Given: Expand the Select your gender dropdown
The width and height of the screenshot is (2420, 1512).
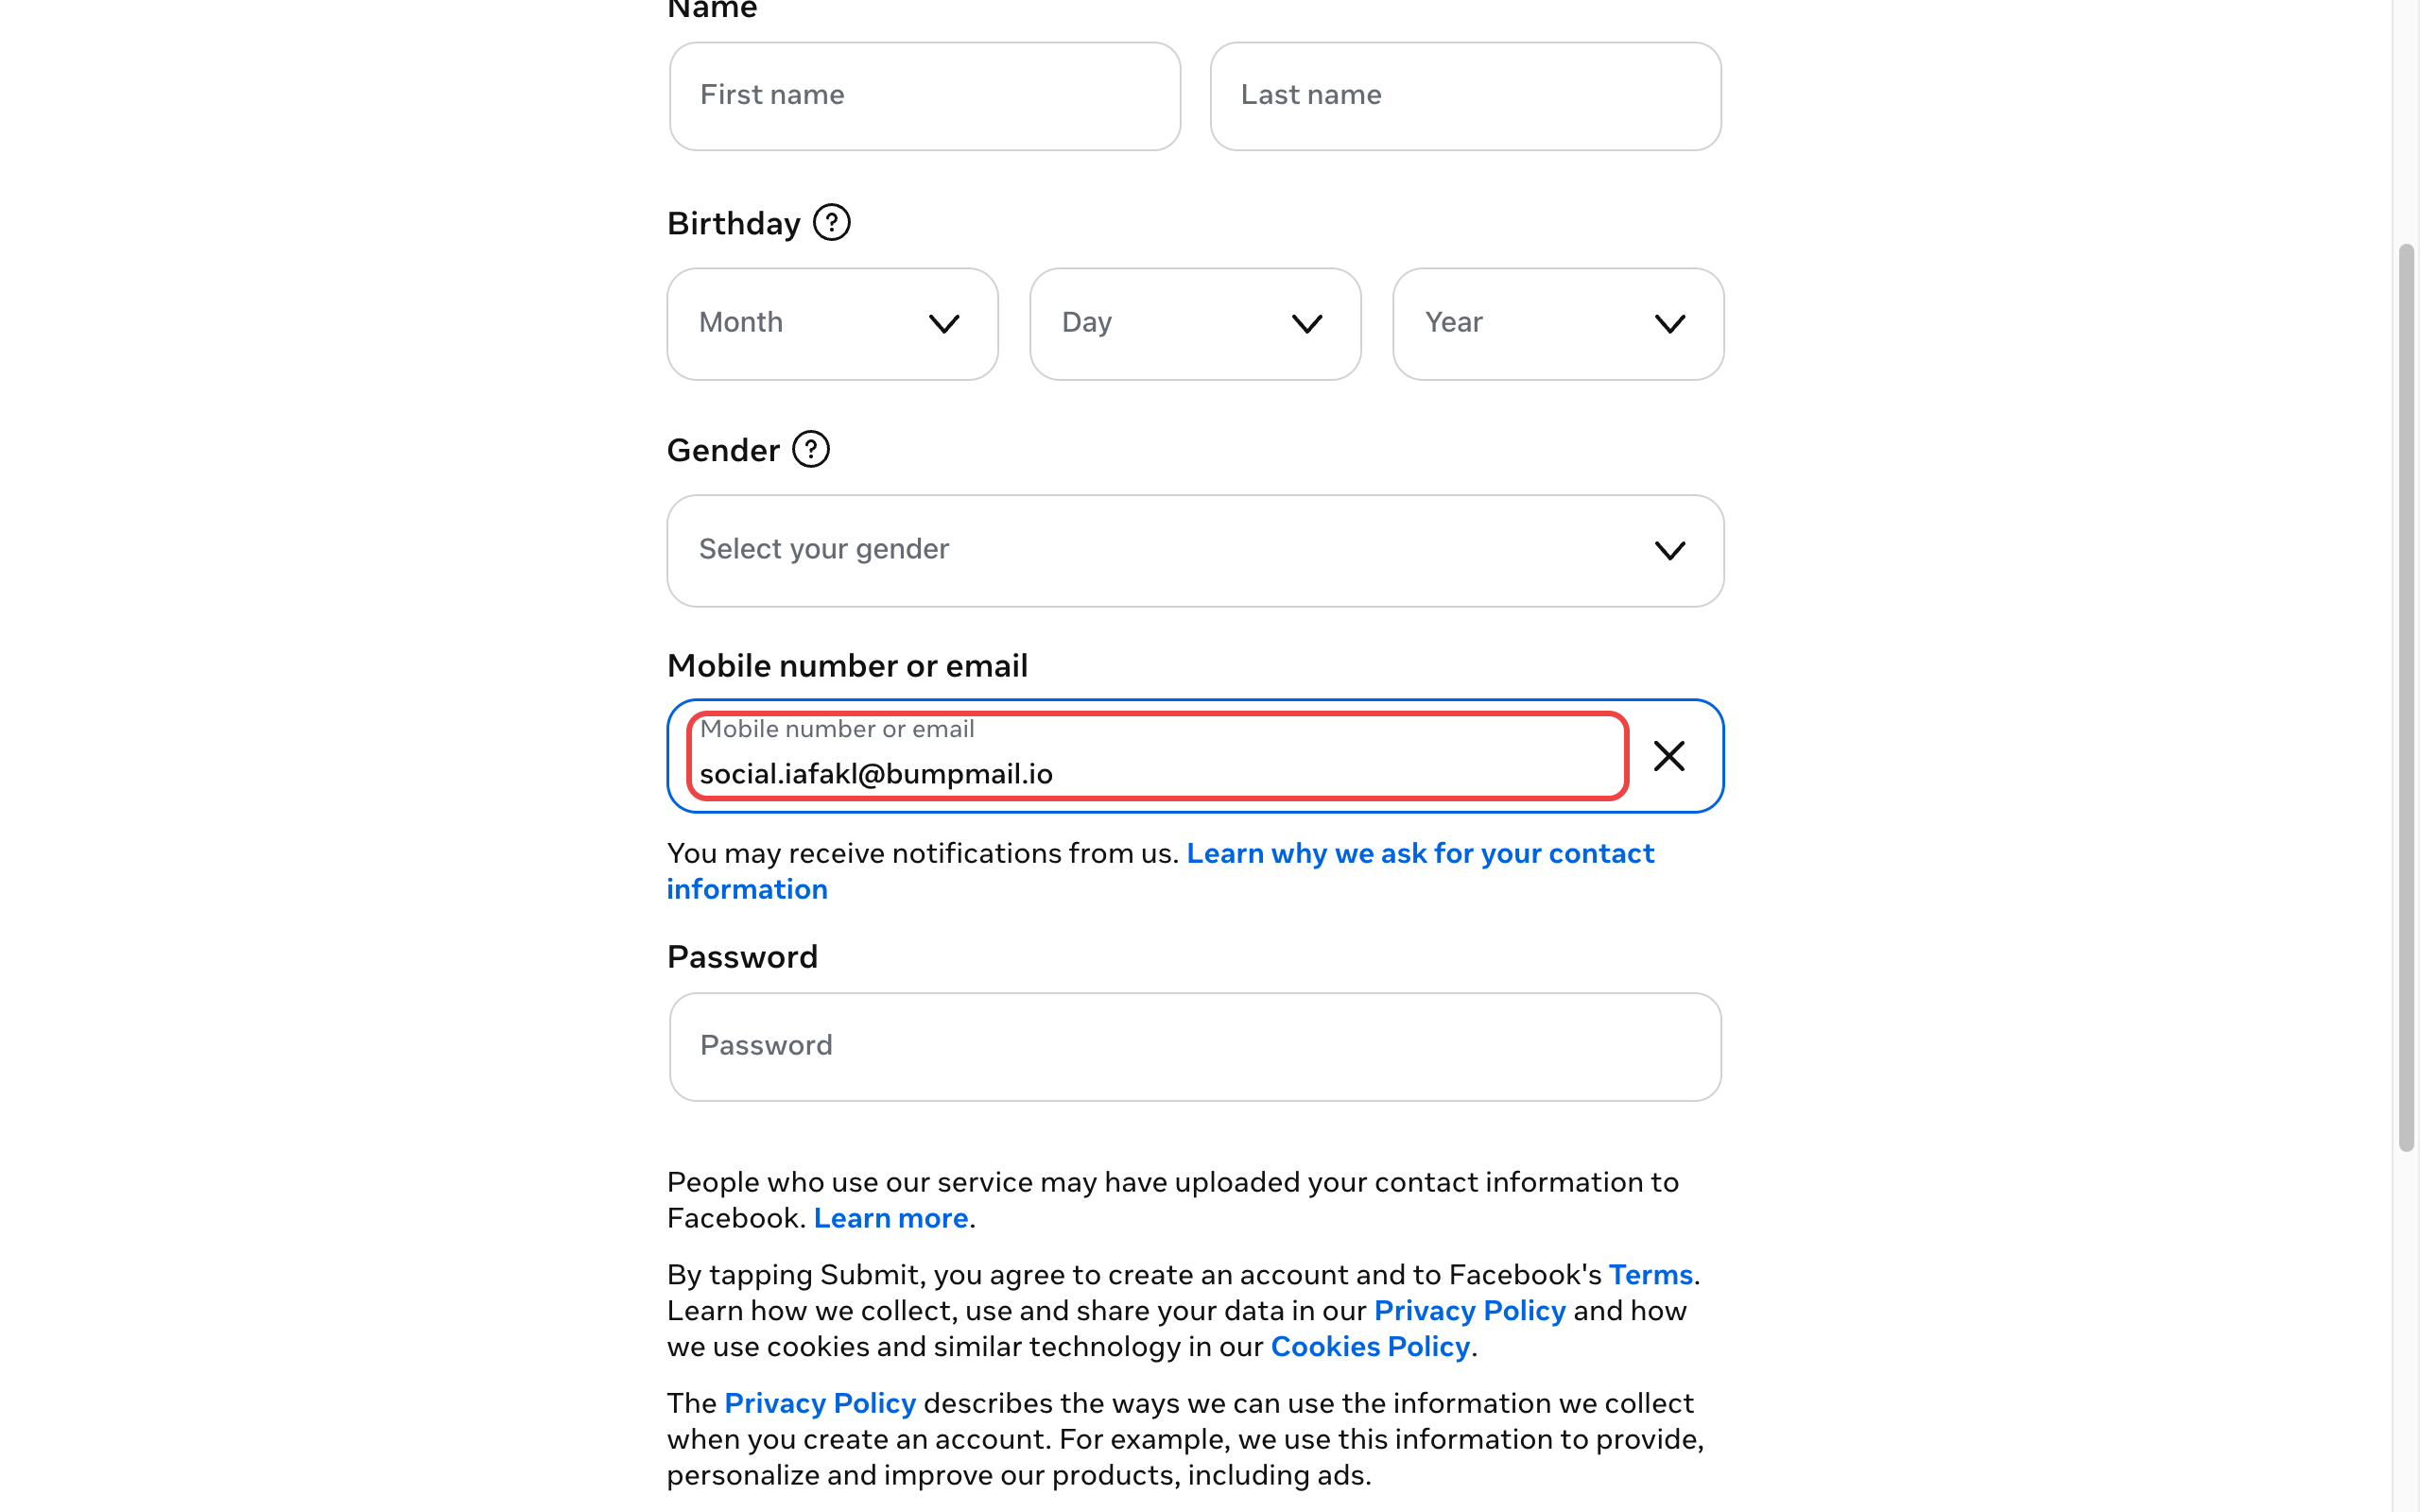Looking at the screenshot, I should tap(1194, 550).
